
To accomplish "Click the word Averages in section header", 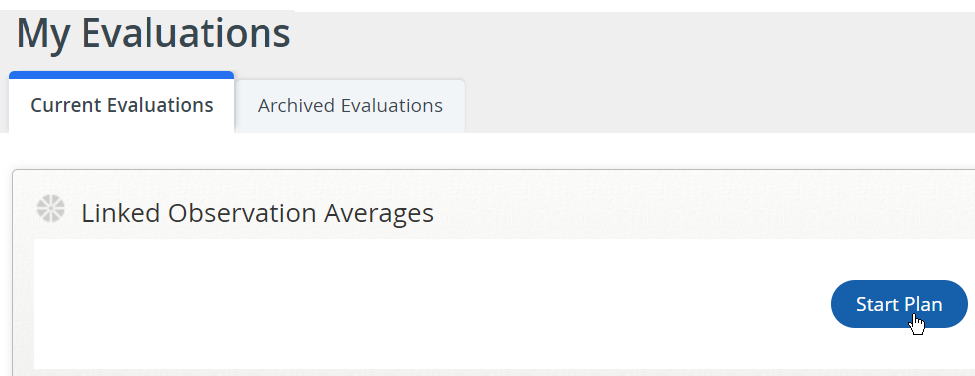I will (379, 213).
